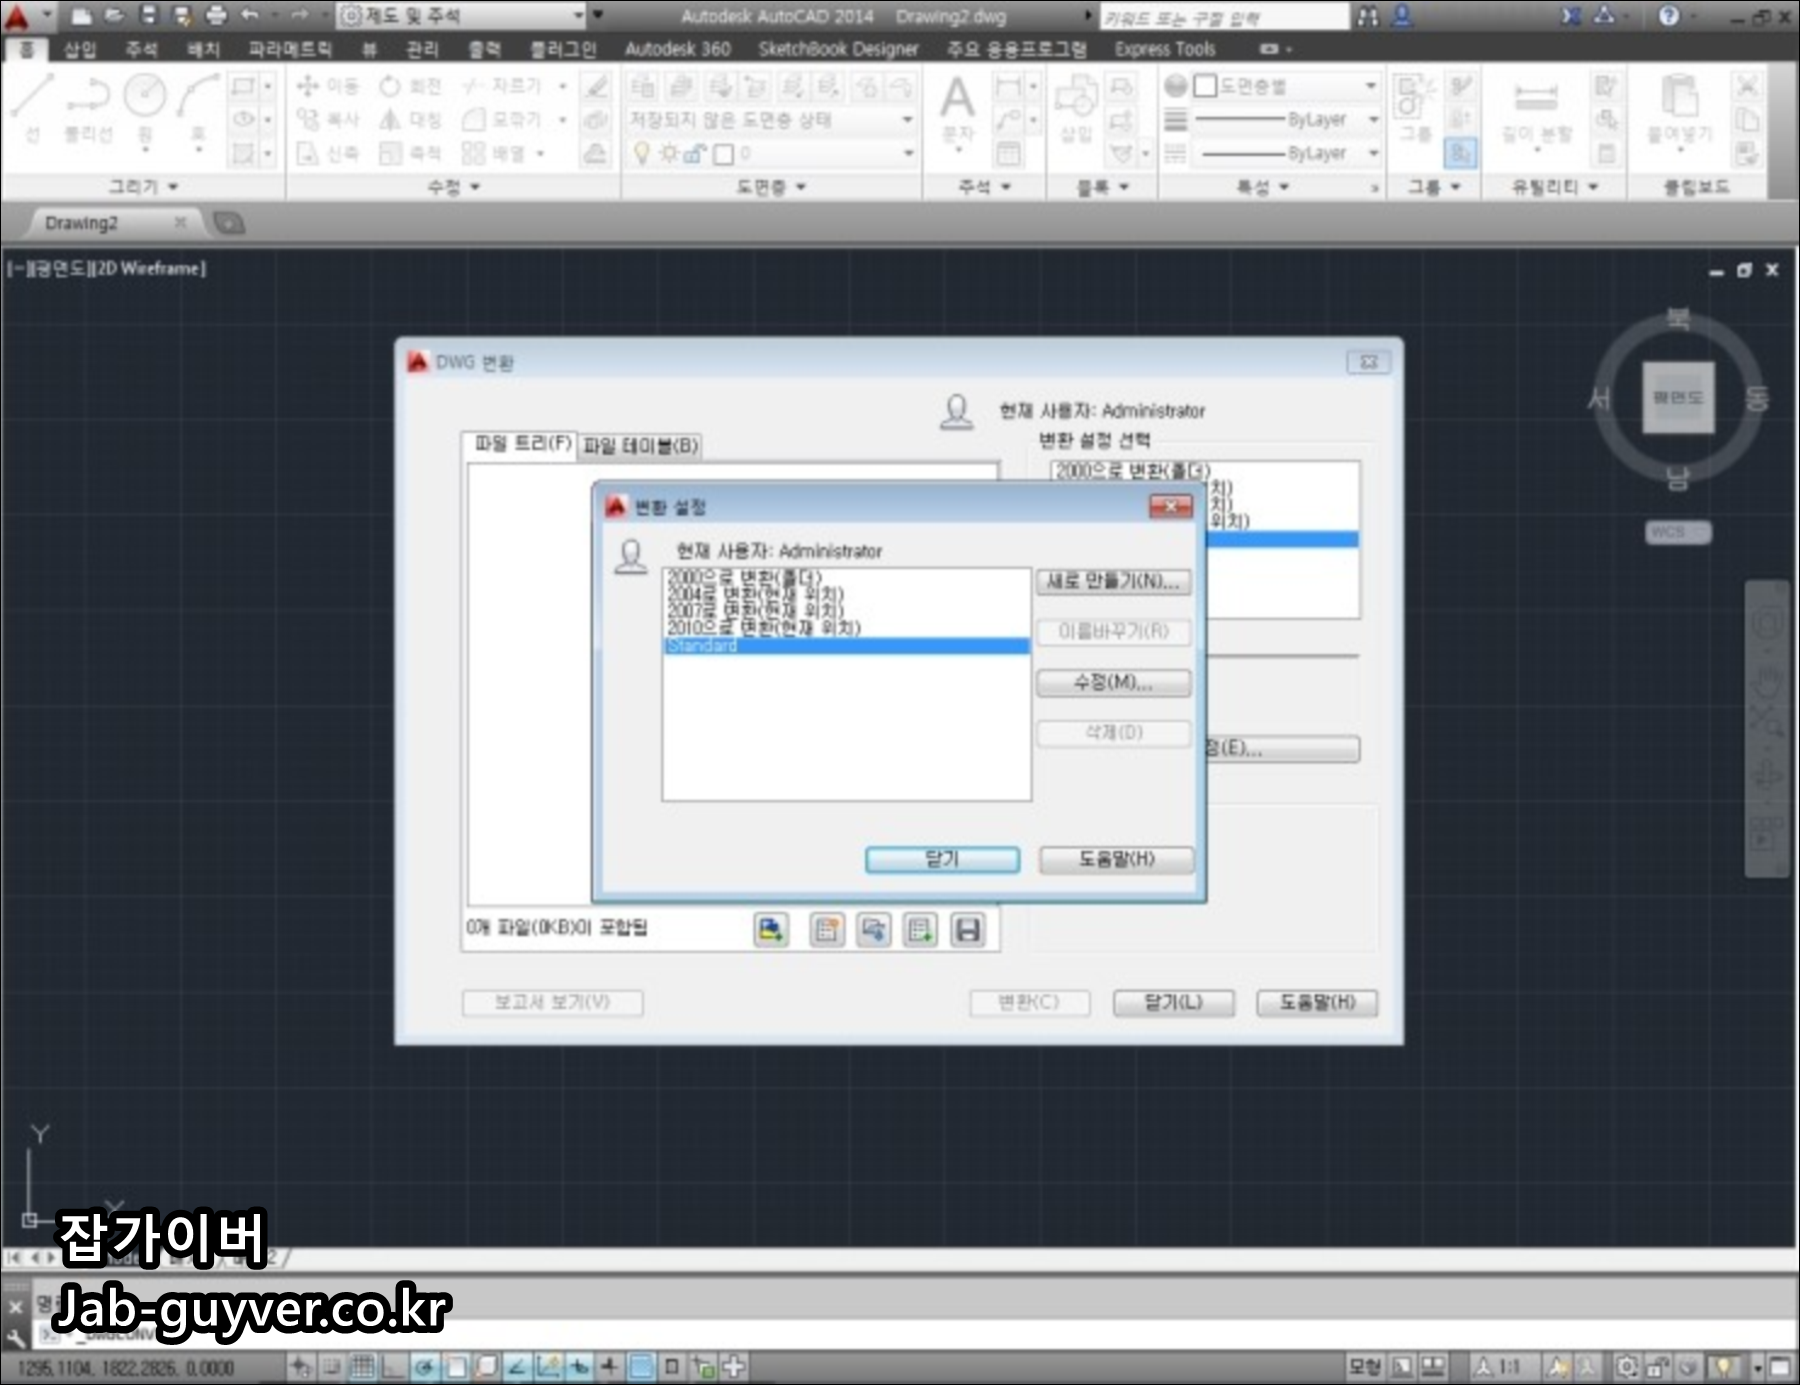Click the Move (이동) tool
This screenshot has width=1800, height=1385.
point(328,87)
